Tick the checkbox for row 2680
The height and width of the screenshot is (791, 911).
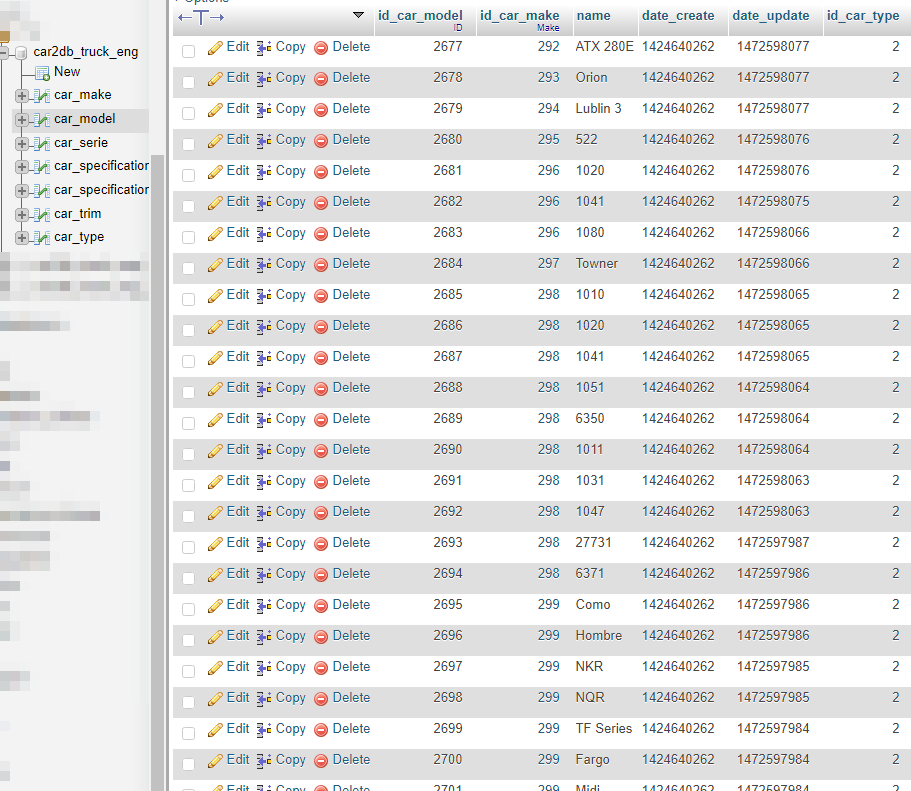pyautogui.click(x=188, y=144)
